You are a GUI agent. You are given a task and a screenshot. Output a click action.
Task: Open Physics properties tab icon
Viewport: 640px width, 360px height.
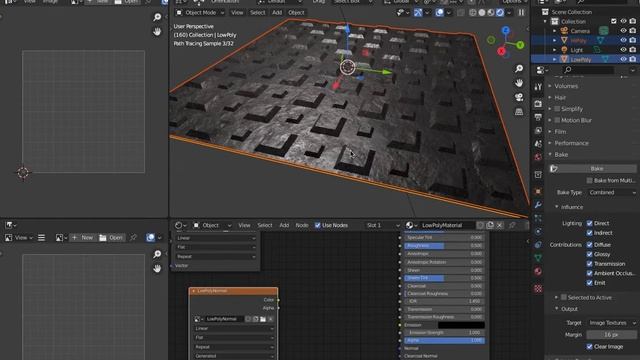click(538, 231)
